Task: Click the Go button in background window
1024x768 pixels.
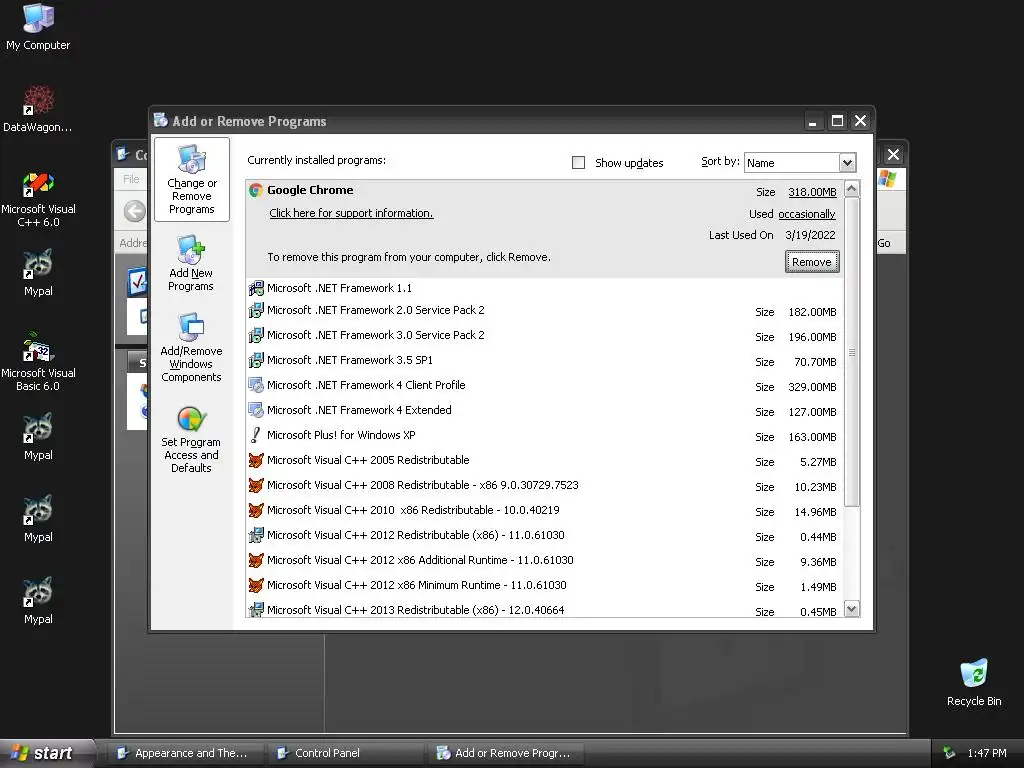Action: click(x=884, y=243)
